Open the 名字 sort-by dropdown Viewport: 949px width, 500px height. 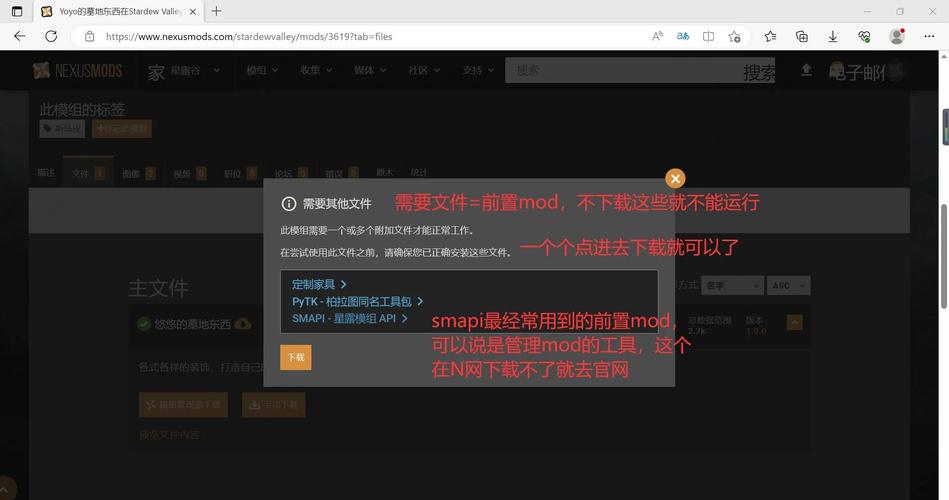point(733,285)
